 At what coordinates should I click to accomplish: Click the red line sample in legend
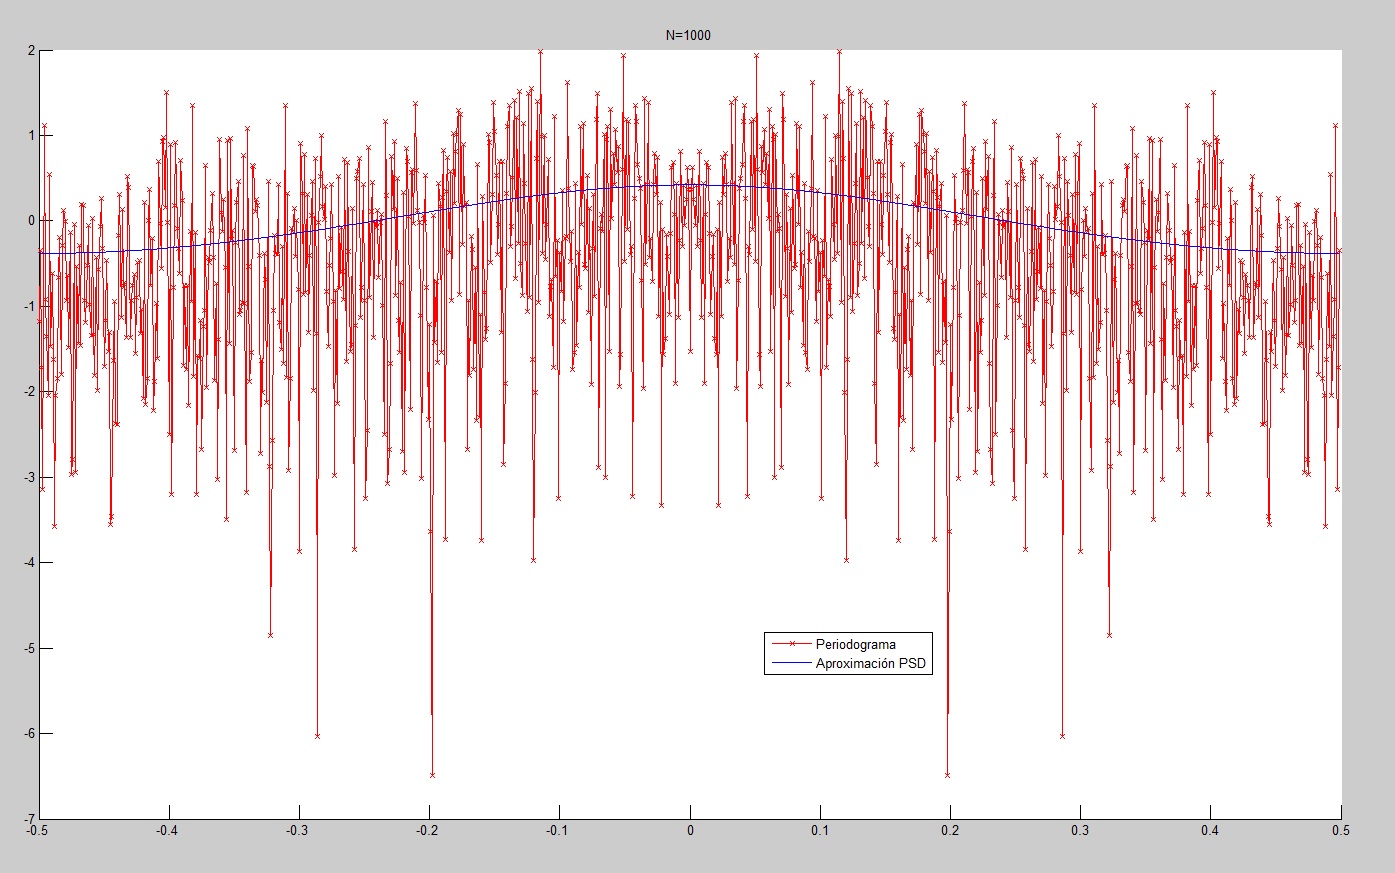coord(790,644)
